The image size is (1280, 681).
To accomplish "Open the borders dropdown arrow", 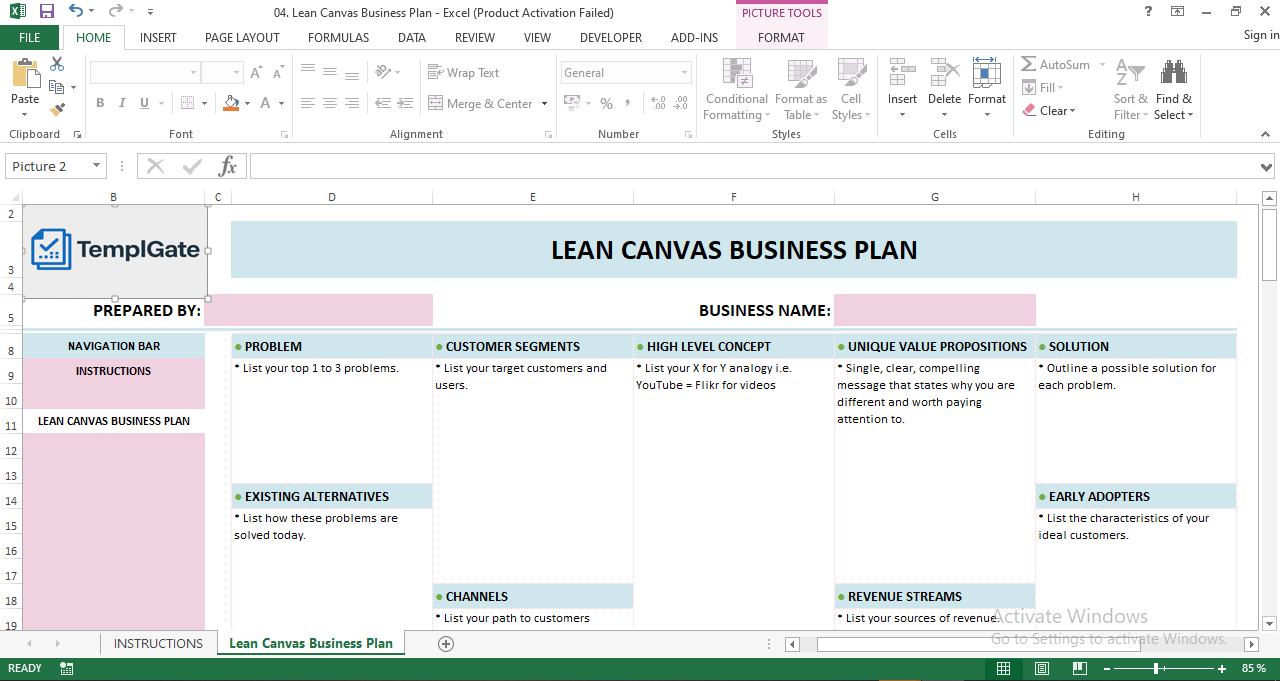I will click(x=204, y=103).
